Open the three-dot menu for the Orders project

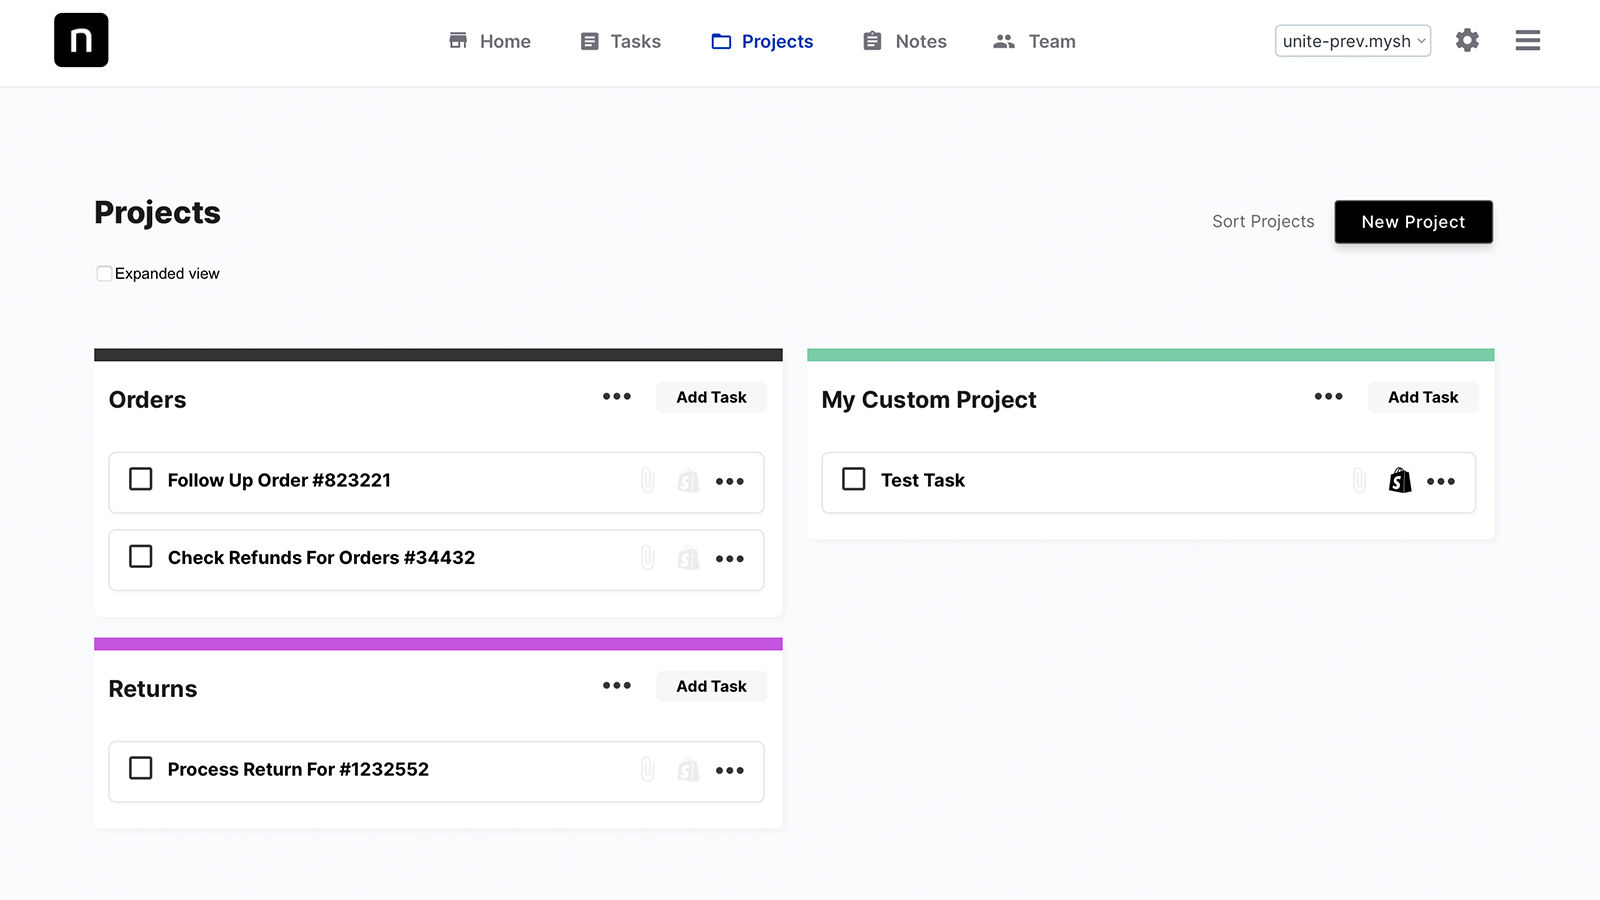click(616, 397)
